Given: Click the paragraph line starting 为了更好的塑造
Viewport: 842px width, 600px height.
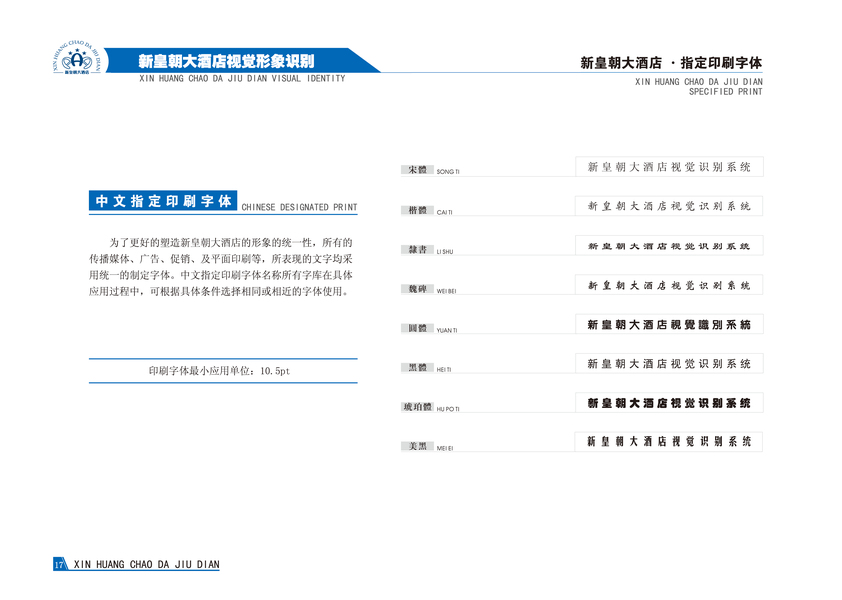Looking at the screenshot, I should (x=231, y=242).
